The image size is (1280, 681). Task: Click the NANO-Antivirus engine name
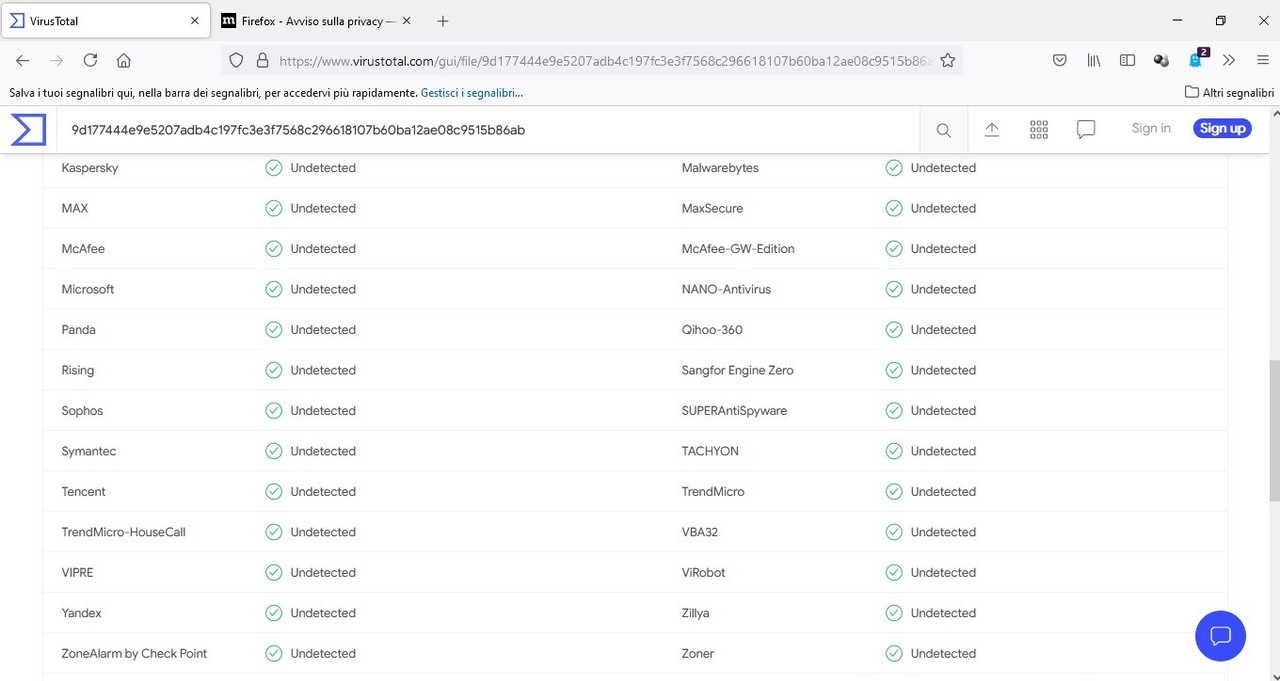click(x=726, y=289)
